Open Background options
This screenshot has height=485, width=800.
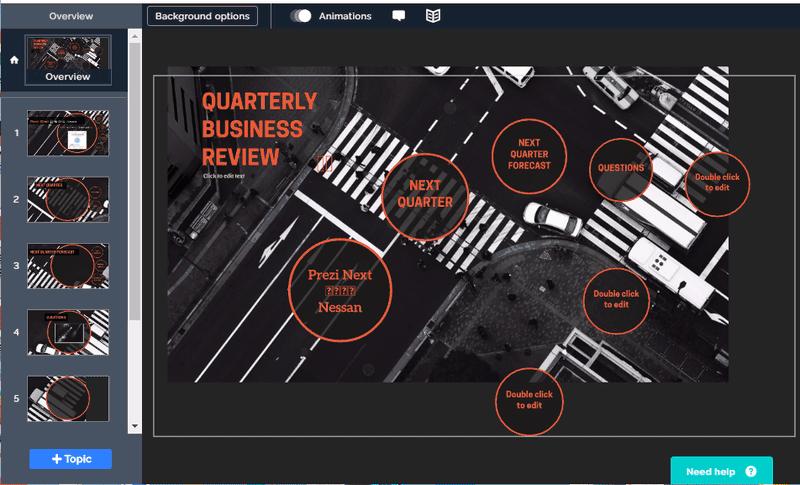(x=203, y=16)
